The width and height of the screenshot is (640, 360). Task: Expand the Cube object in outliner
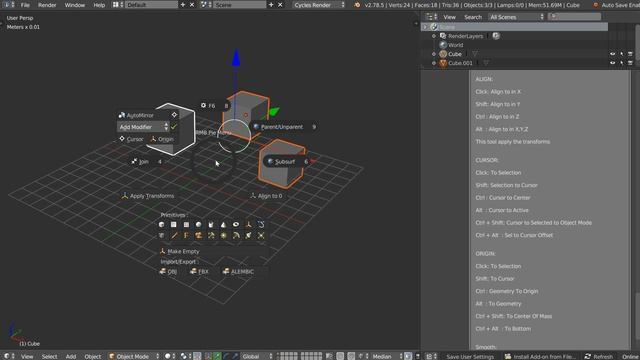pos(434,54)
